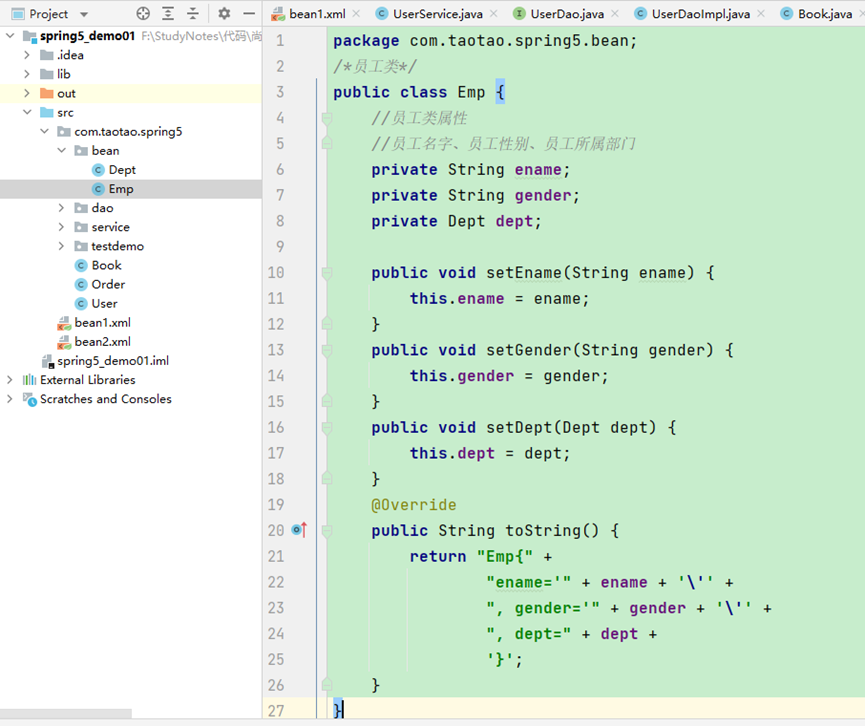Expand External Libraries node
This screenshot has height=726, width=865.
pos(10,380)
